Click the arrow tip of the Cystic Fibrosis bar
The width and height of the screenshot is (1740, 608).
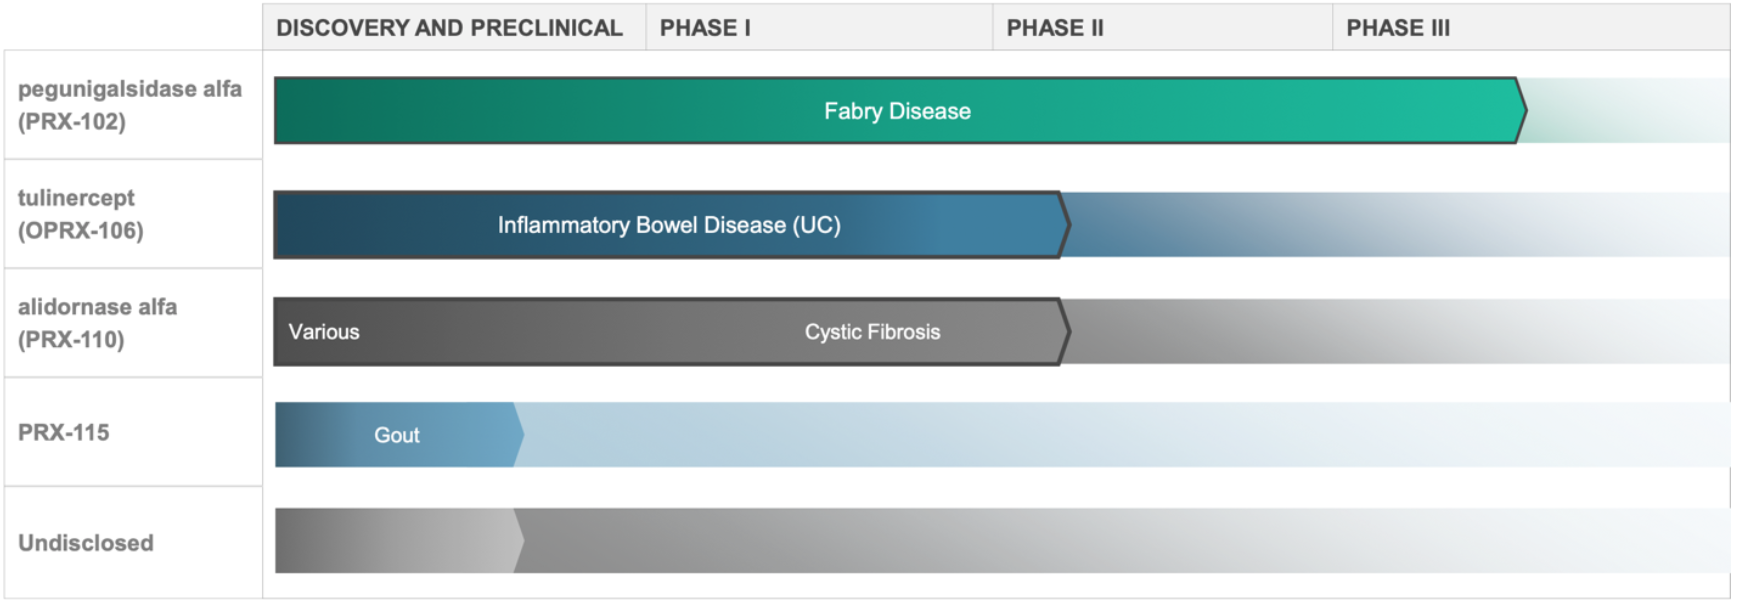pos(1064,332)
